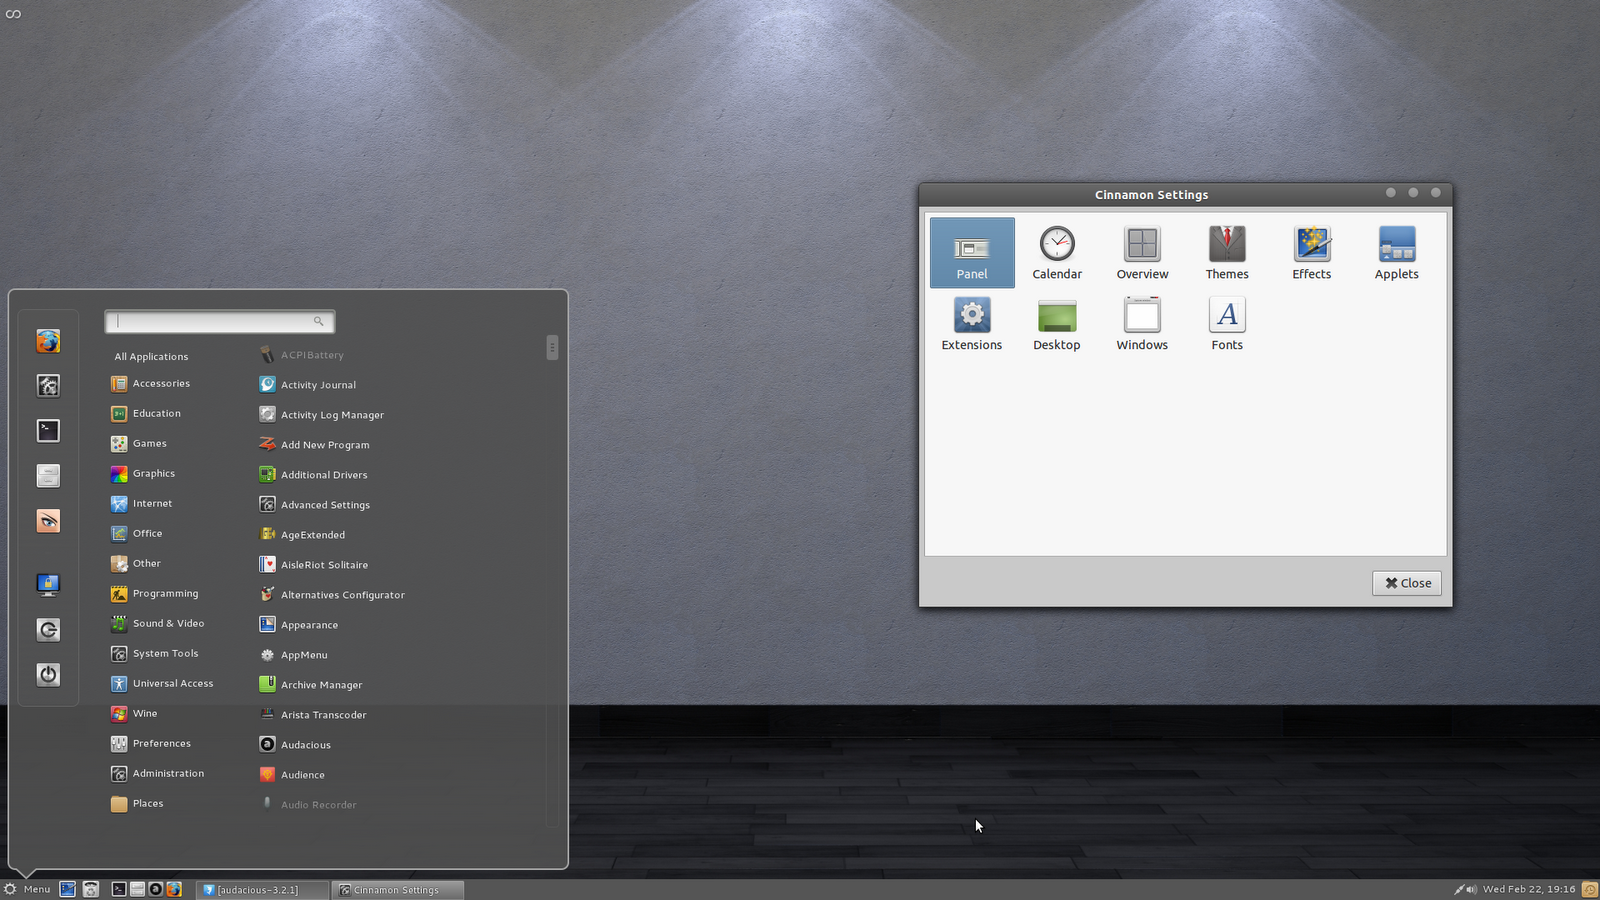Open Themes settings
The height and width of the screenshot is (900, 1600).
pyautogui.click(x=1226, y=252)
